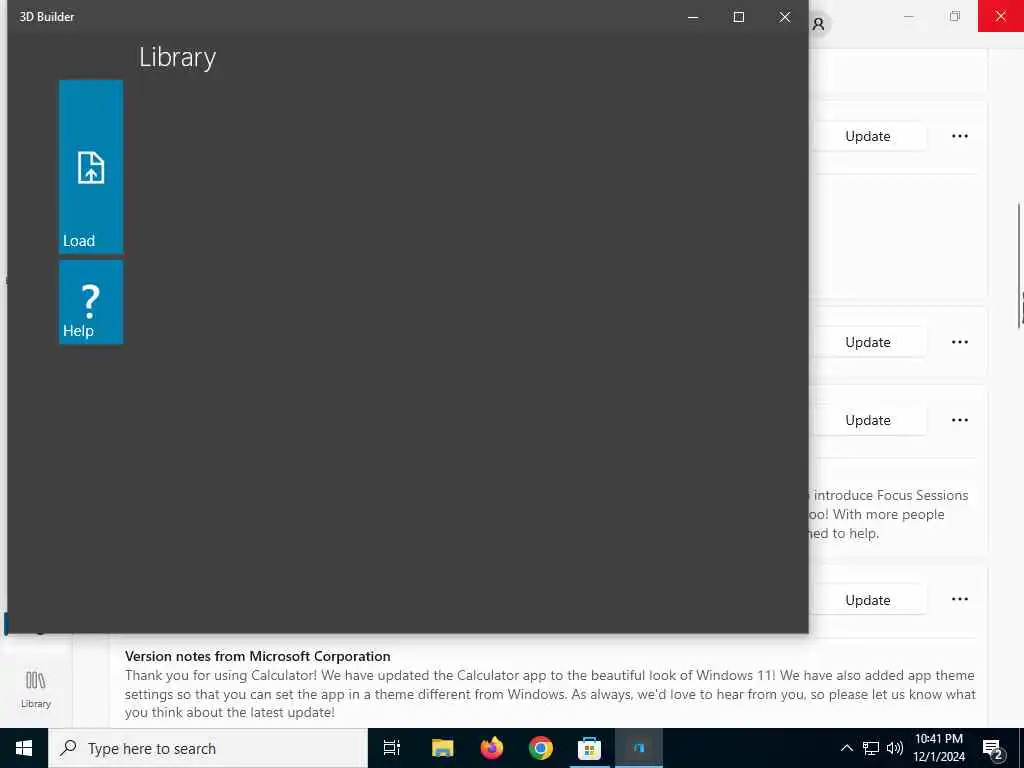Launch Google Chrome from the taskbar
Screen dimensions: 1024x768
click(541, 748)
